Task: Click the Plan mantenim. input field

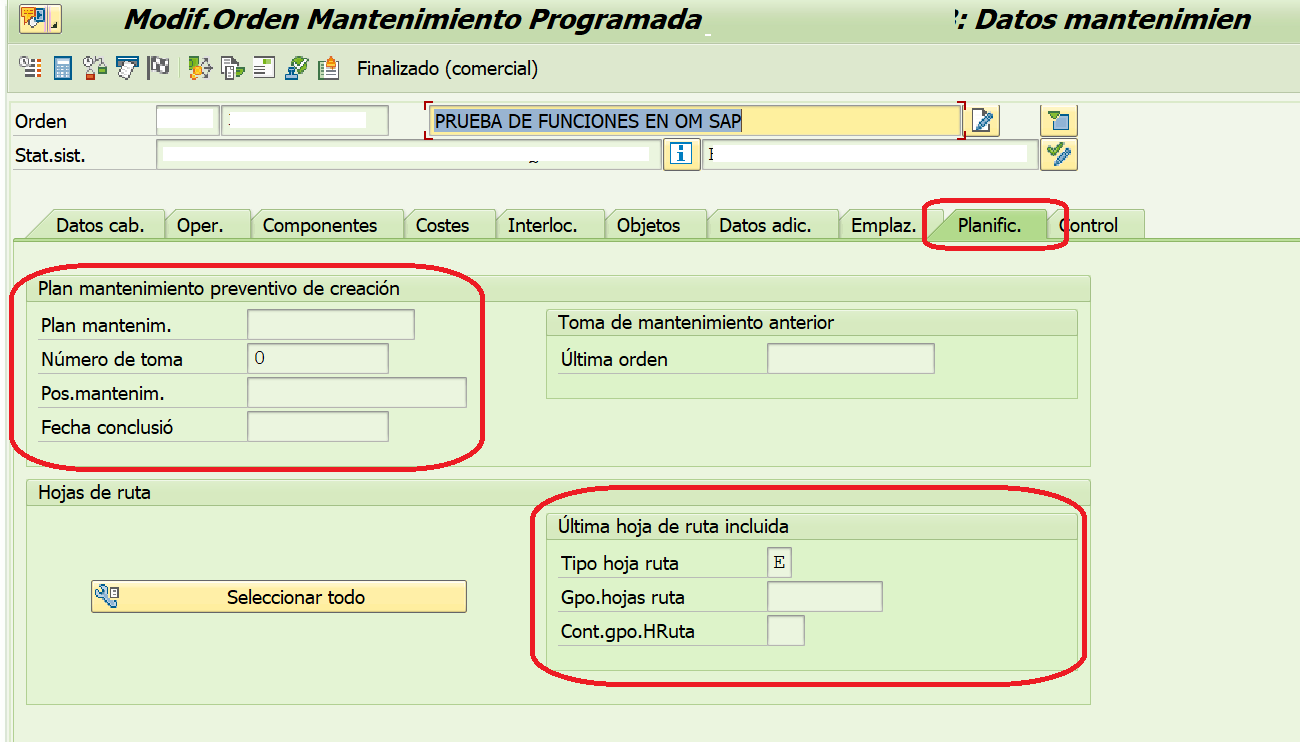Action: [330, 325]
